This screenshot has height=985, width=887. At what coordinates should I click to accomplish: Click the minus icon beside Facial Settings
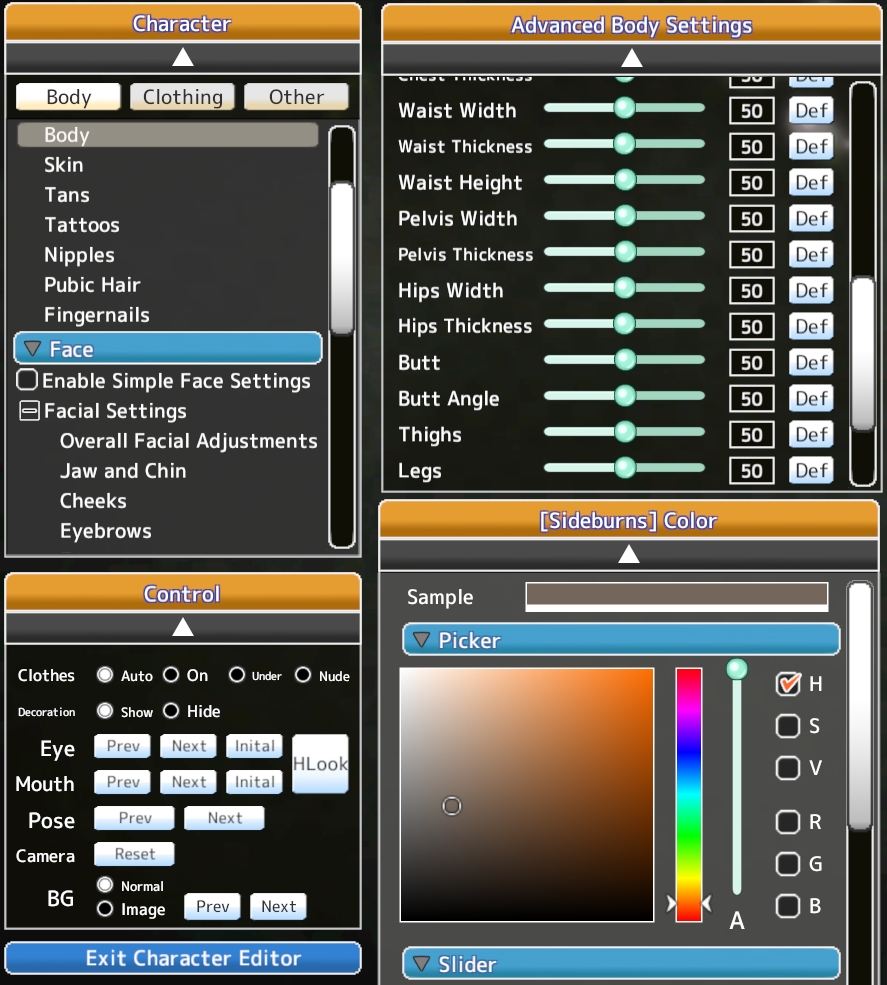tap(29, 411)
